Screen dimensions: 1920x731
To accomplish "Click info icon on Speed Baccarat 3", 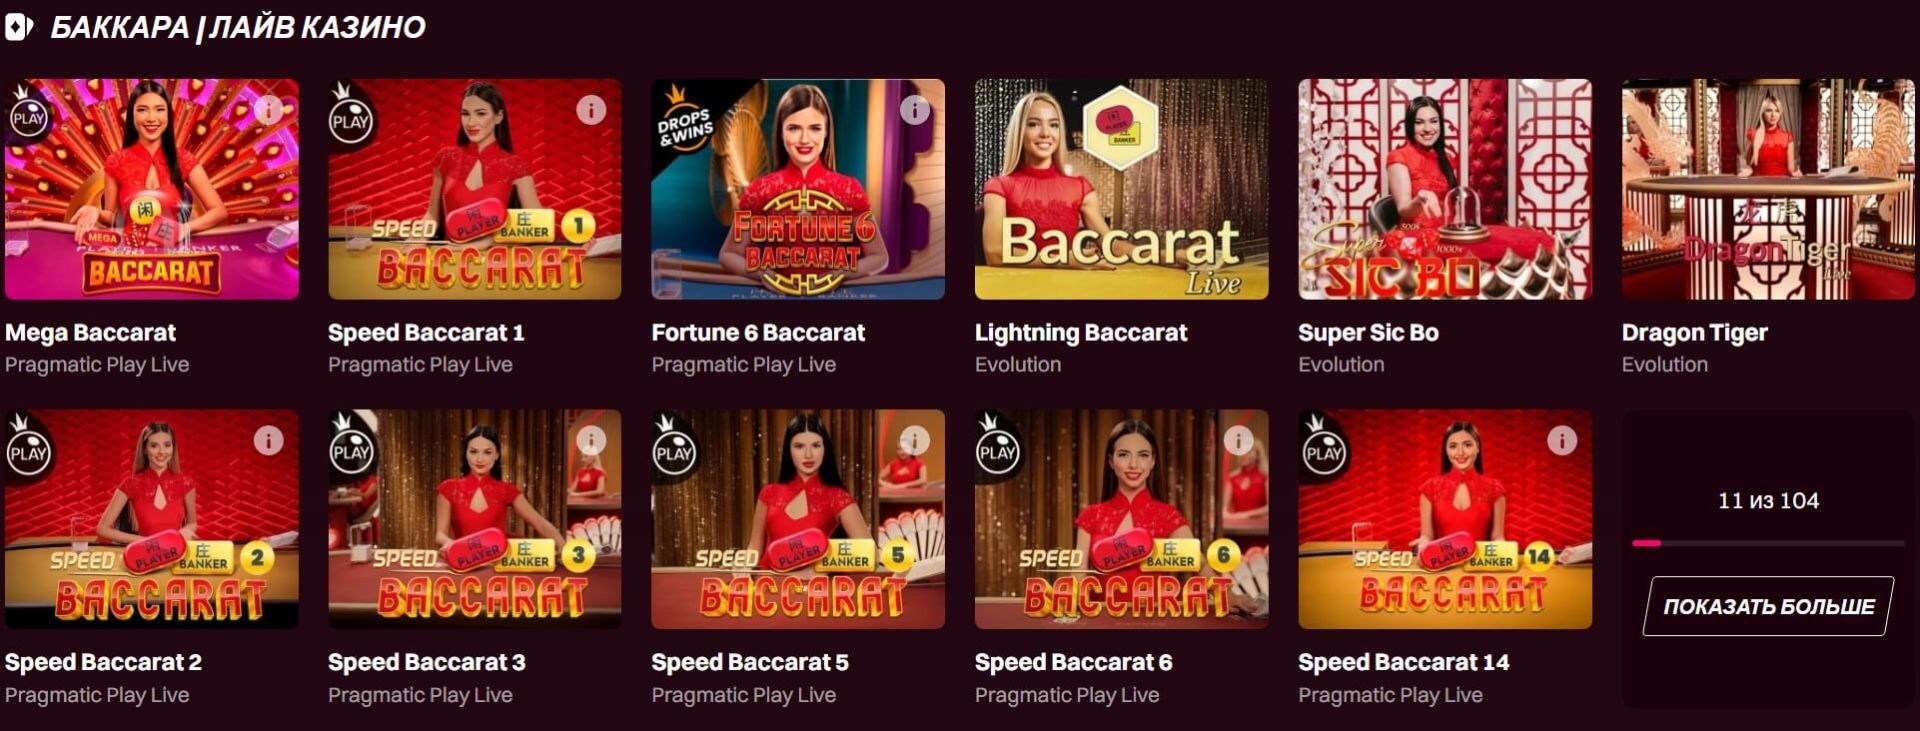I will tap(591, 440).
